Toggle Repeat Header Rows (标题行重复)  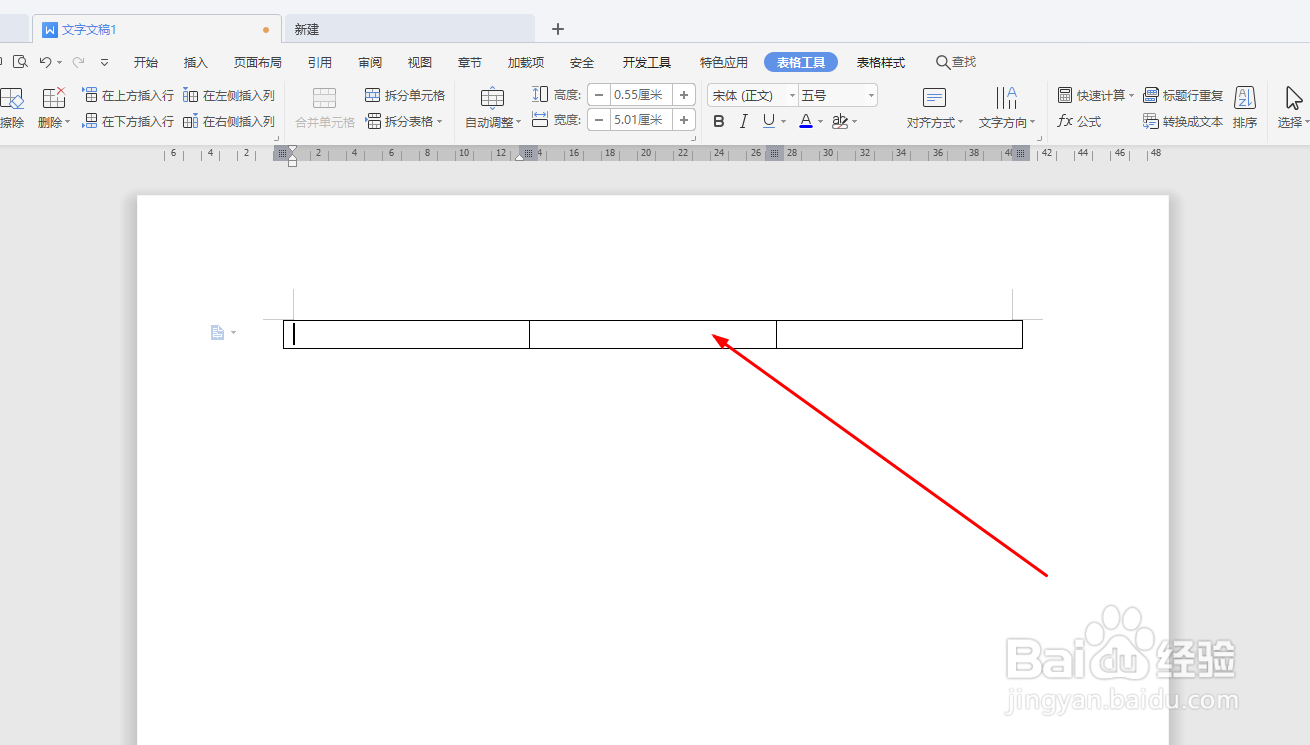[1183, 96]
